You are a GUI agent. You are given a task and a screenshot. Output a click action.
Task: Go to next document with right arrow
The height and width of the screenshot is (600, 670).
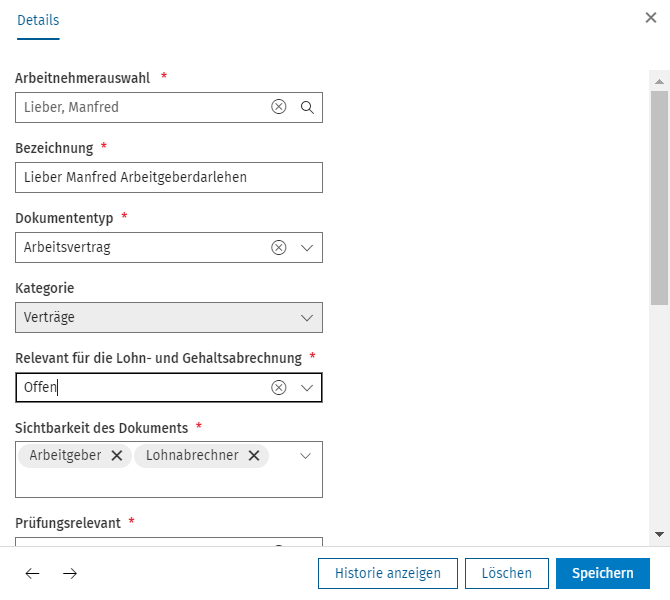pos(70,573)
